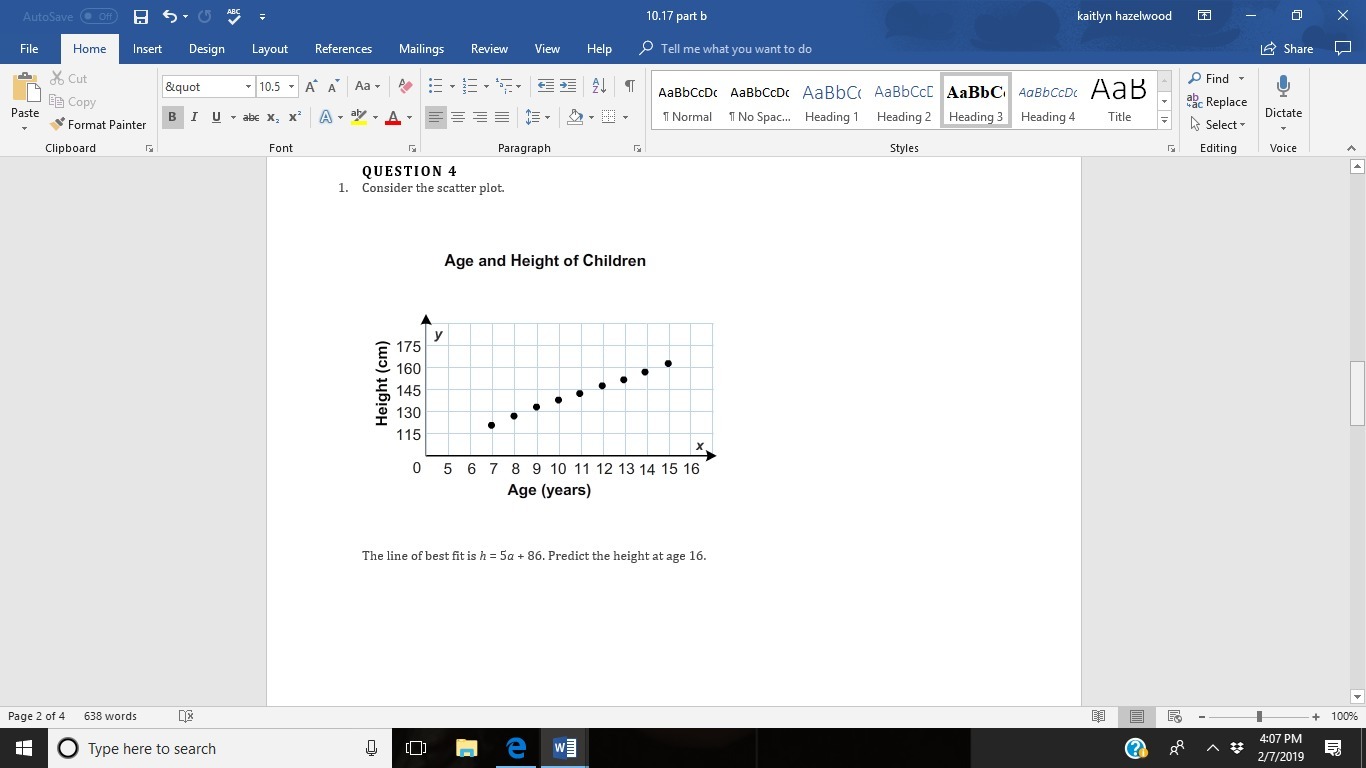Click the Share button

pos(1287,48)
